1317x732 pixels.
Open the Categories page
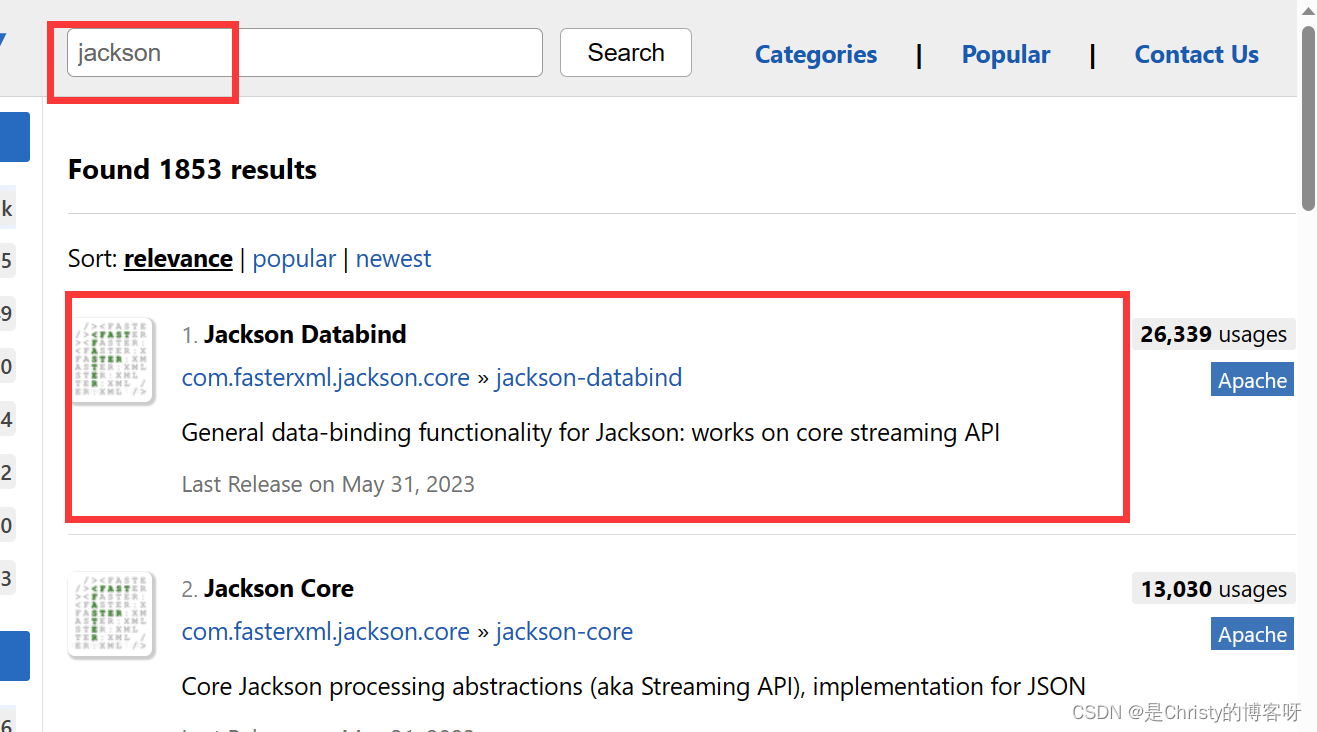(x=816, y=55)
